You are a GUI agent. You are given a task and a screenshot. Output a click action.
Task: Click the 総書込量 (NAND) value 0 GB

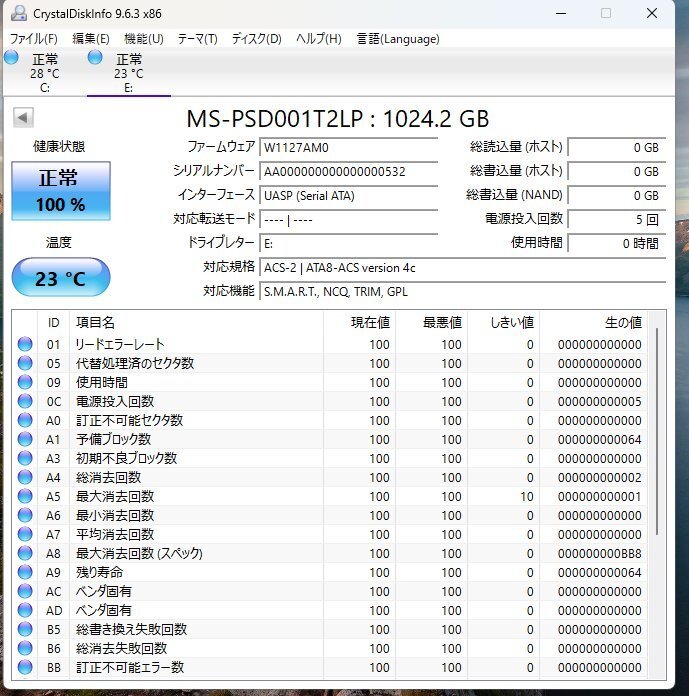pyautogui.click(x=617, y=195)
